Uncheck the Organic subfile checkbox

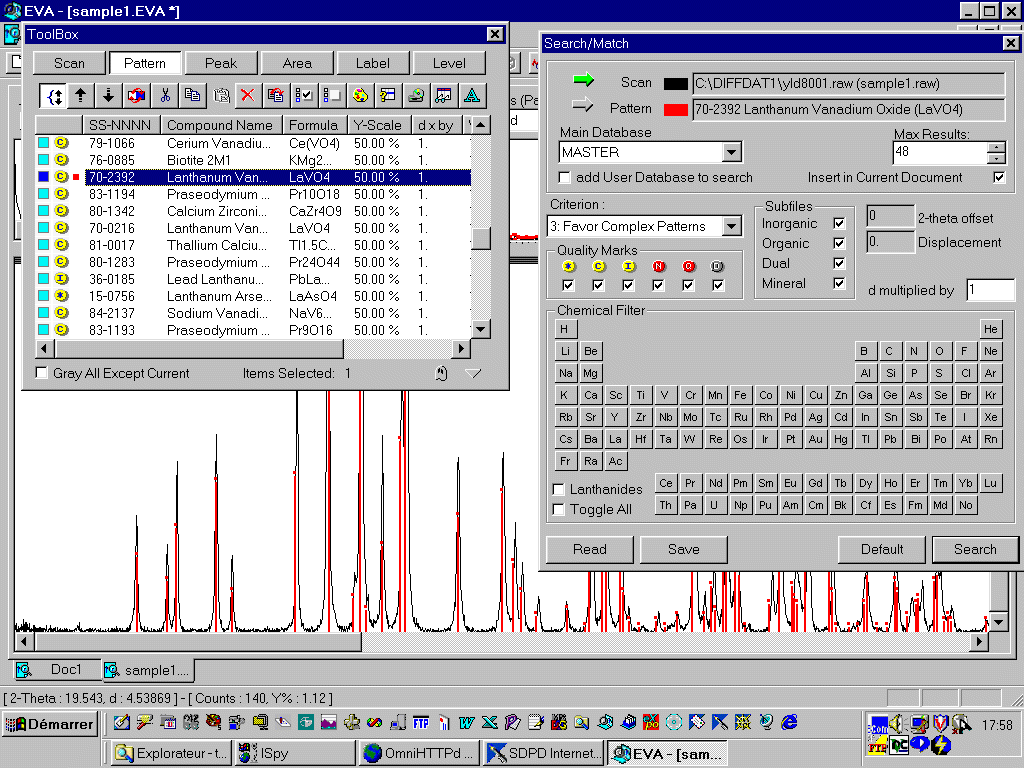(839, 243)
